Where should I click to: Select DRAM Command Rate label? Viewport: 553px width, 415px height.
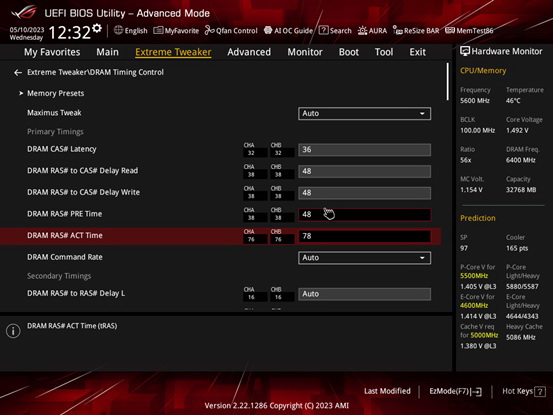pyautogui.click(x=65, y=257)
